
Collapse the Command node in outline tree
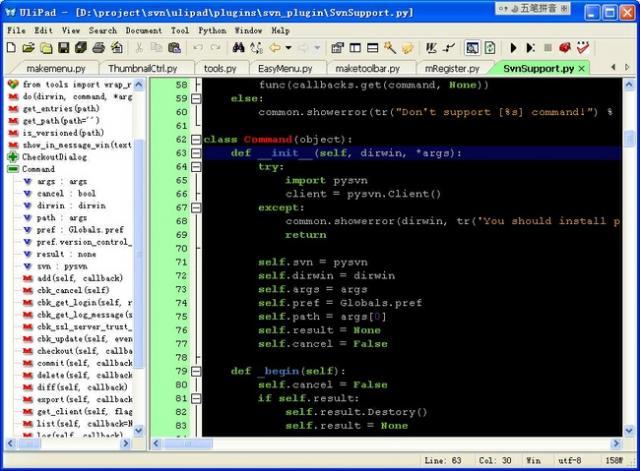tap(12, 170)
